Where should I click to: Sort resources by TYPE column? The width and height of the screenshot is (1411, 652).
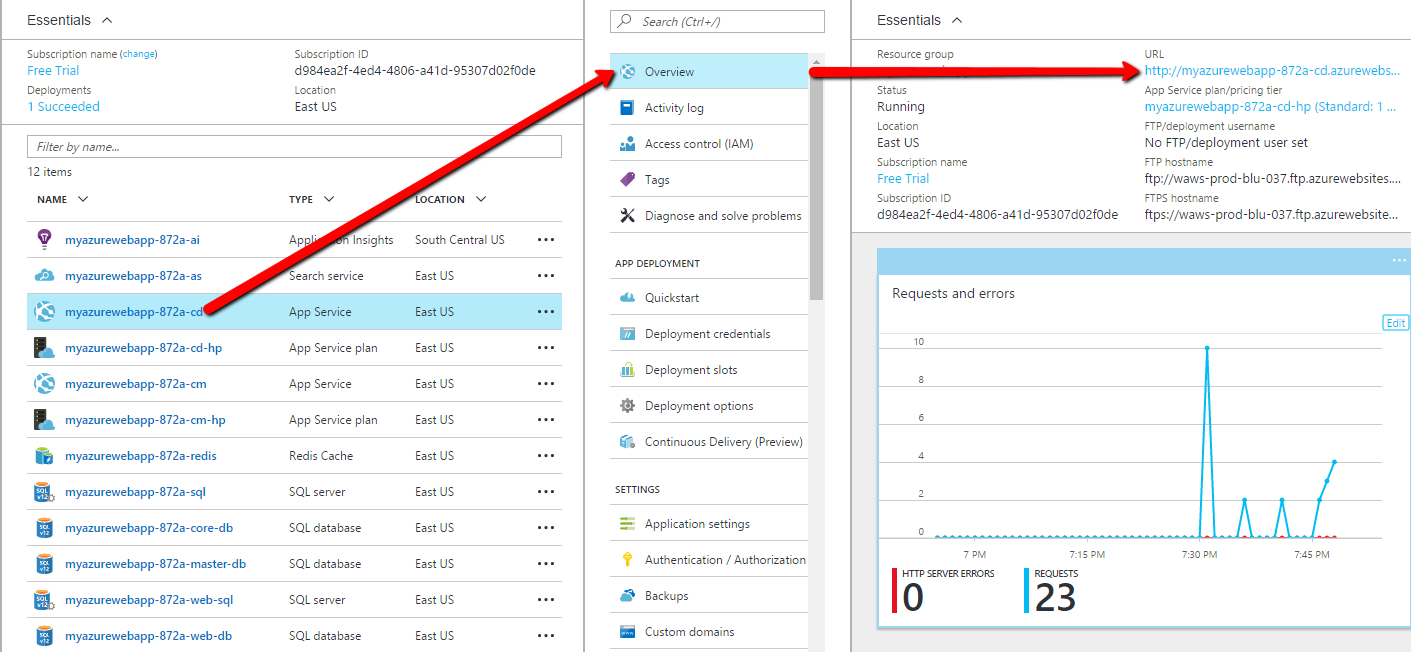point(311,199)
